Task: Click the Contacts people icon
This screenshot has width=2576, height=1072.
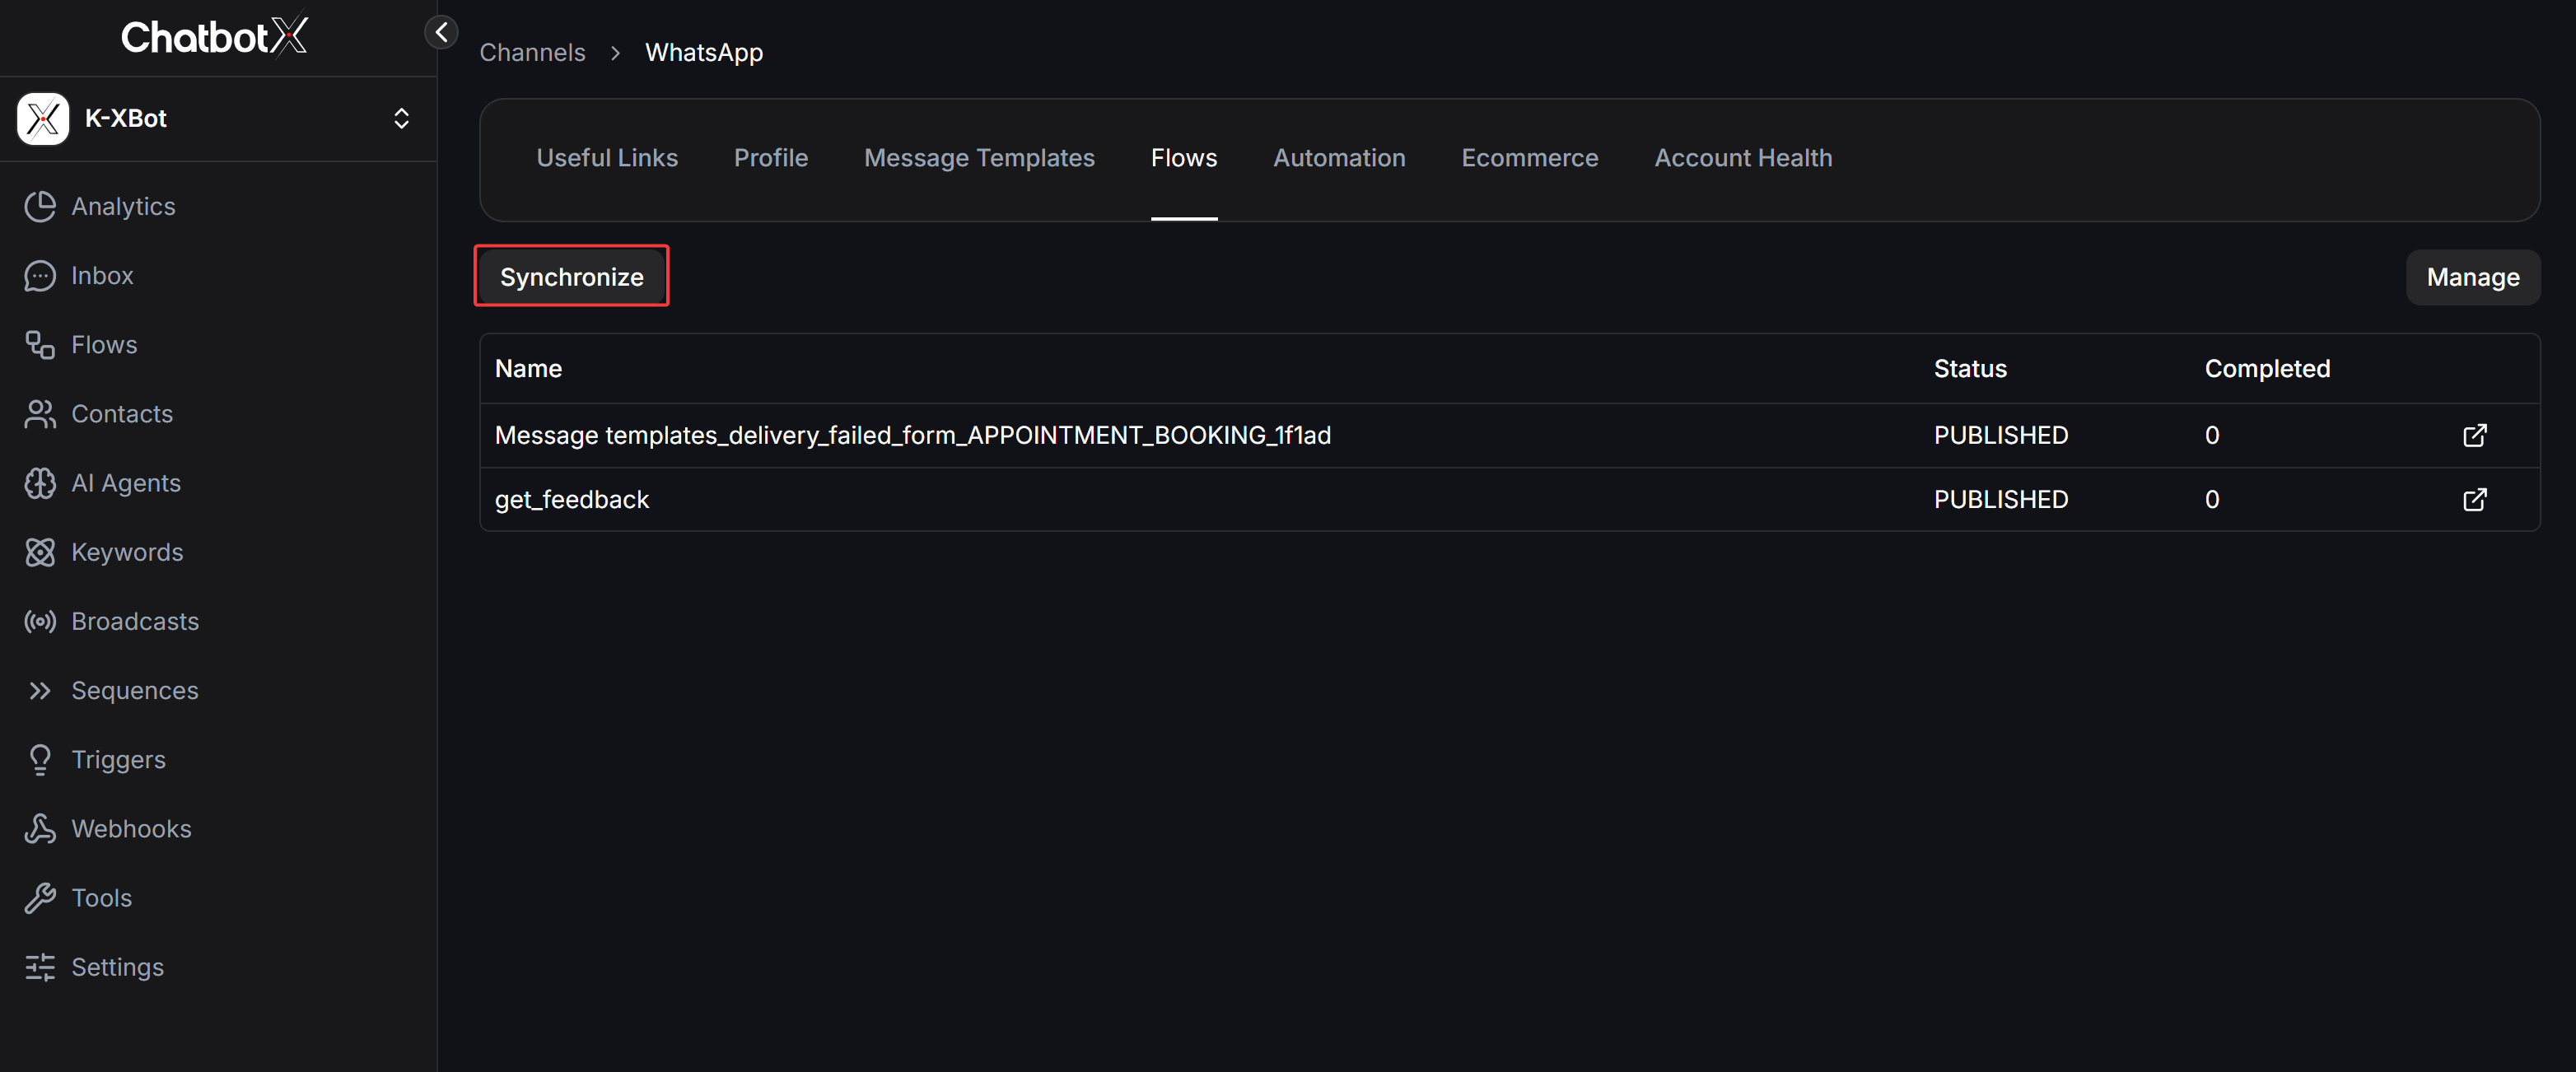Action: [x=40, y=414]
